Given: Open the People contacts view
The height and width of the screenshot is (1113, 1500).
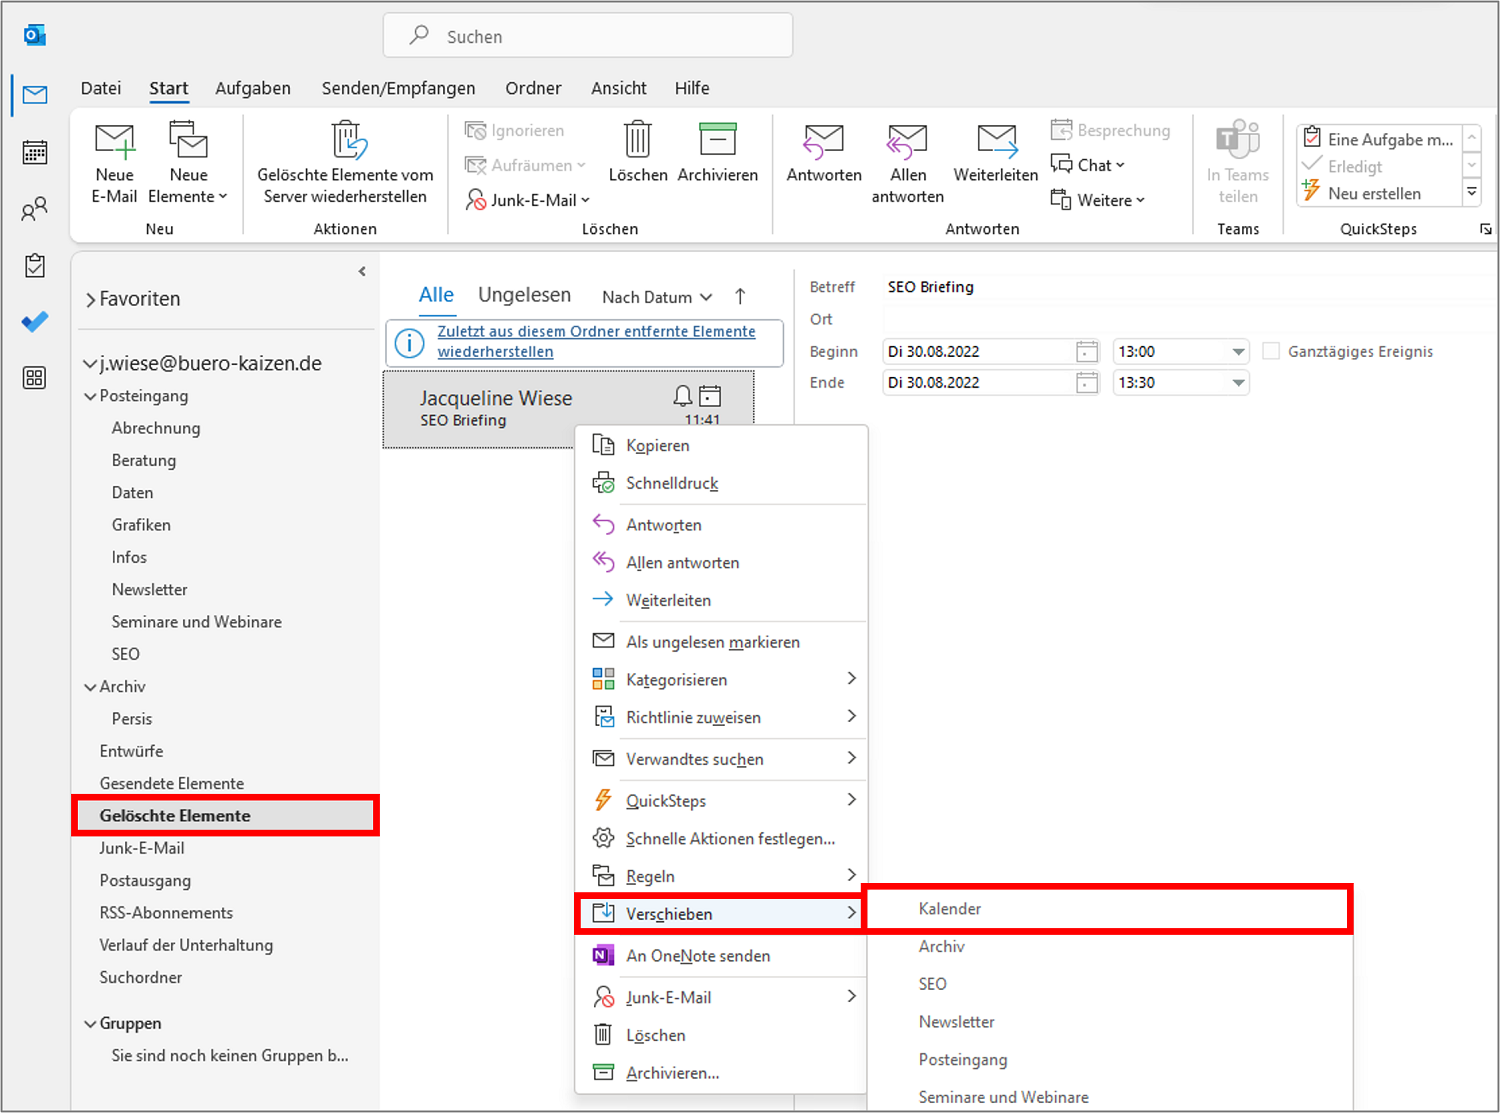Looking at the screenshot, I should (x=35, y=209).
